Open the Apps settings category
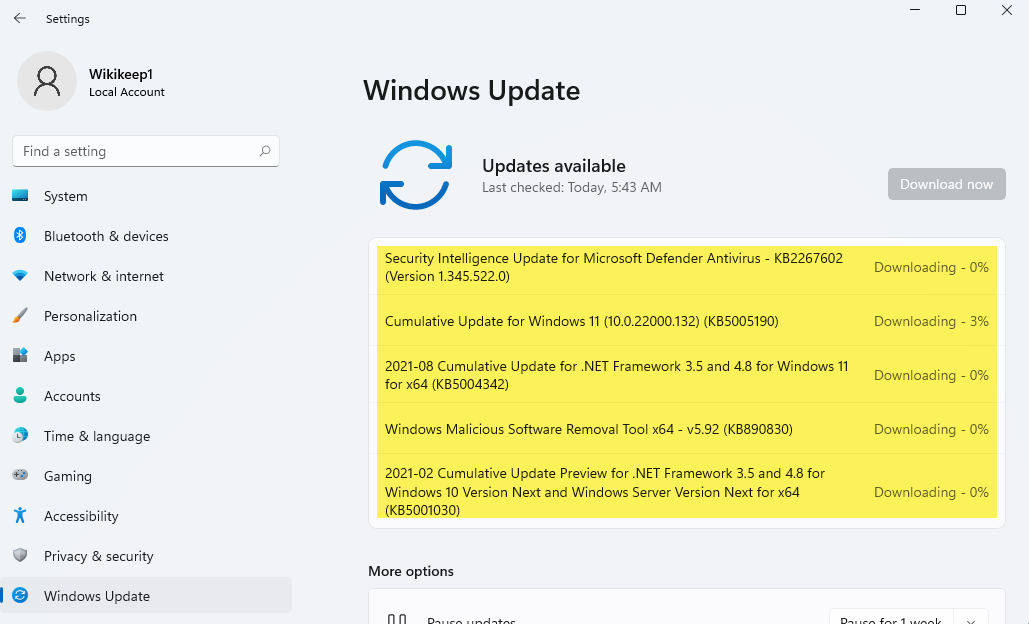 146,356
